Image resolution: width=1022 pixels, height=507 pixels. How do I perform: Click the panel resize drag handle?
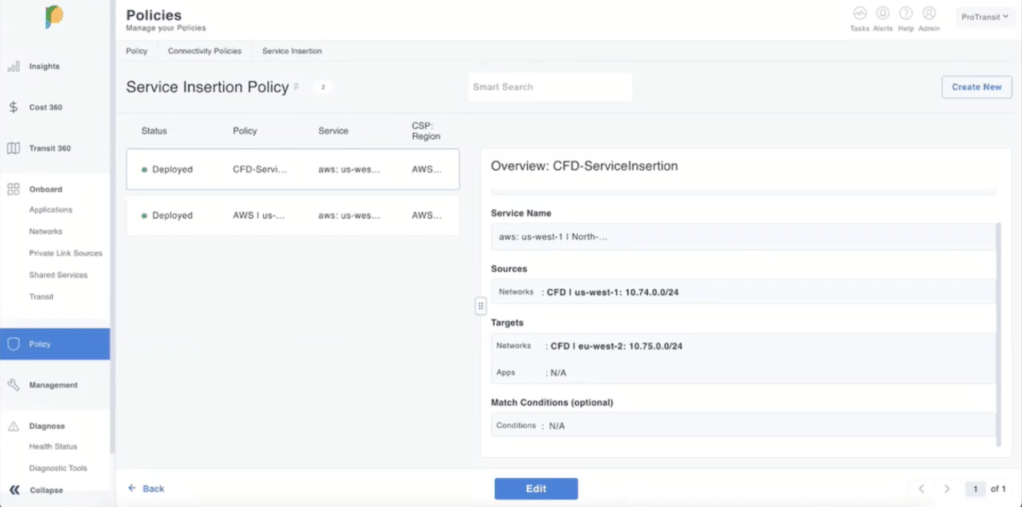pos(481,306)
